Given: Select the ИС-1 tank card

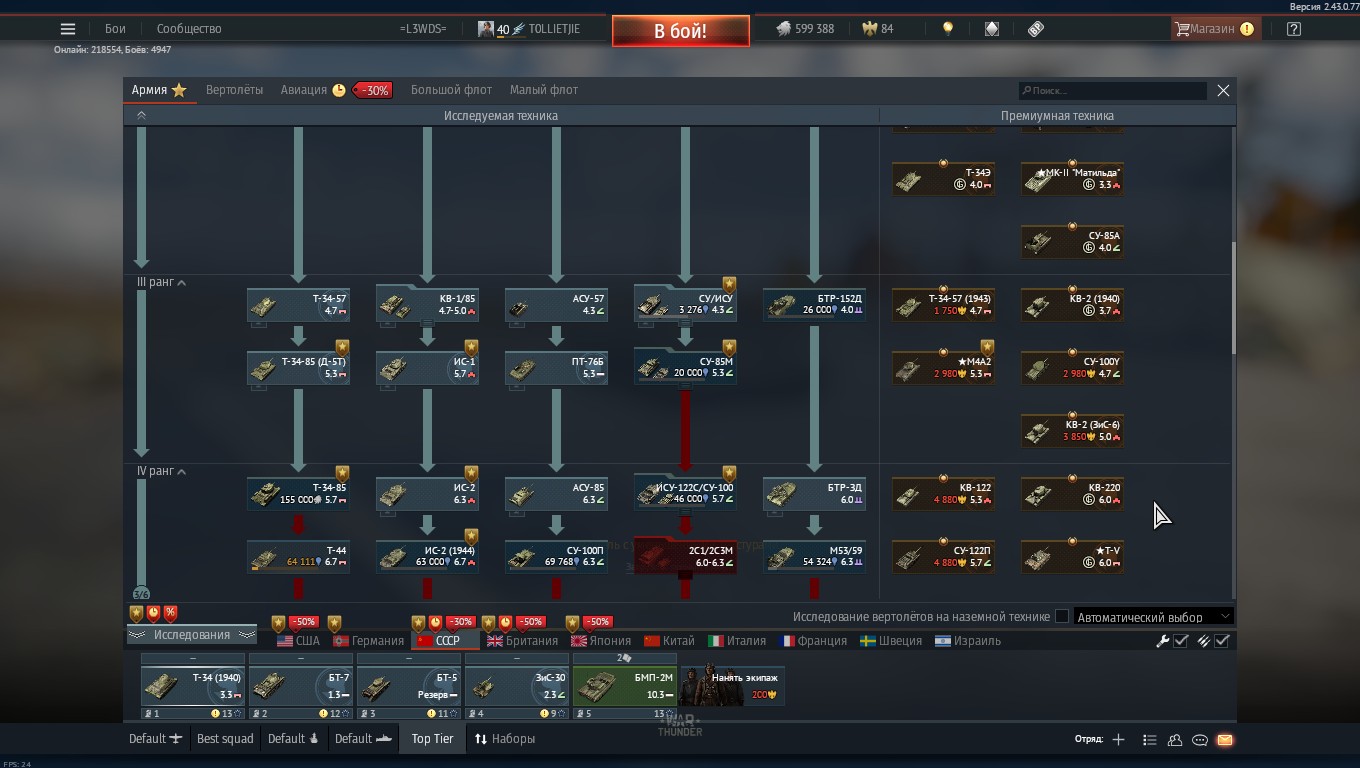Looking at the screenshot, I should point(427,368).
